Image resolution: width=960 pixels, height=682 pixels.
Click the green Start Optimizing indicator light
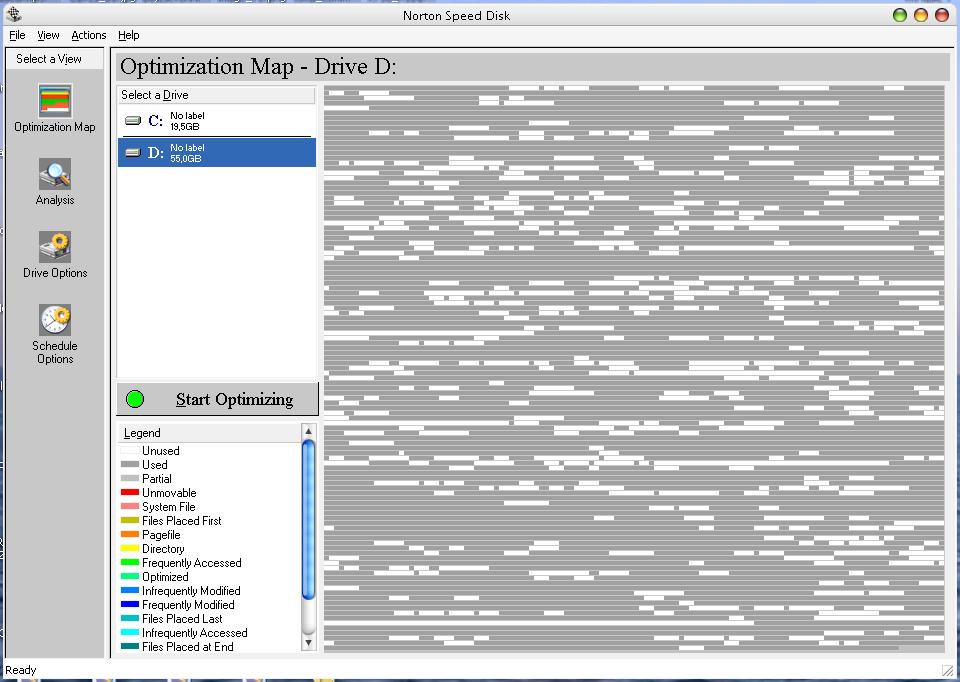135,399
